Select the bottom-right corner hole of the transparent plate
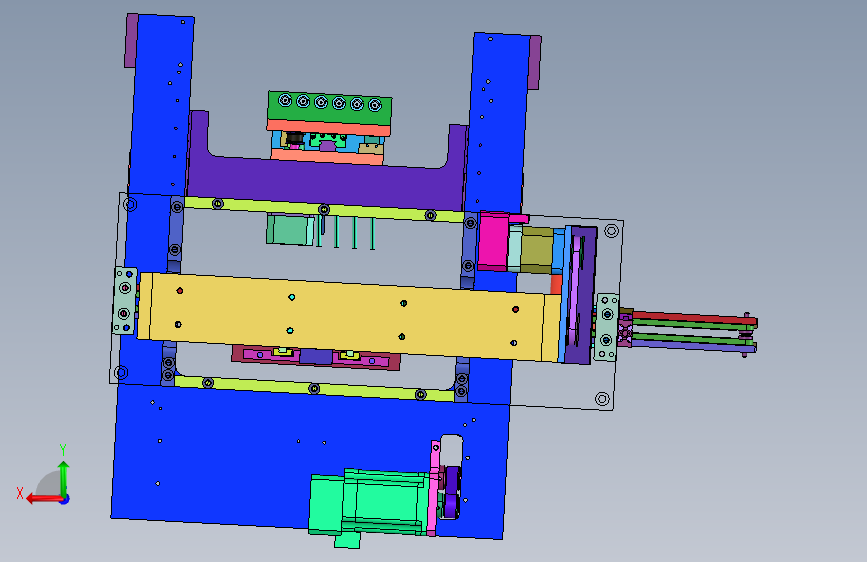 tap(602, 398)
